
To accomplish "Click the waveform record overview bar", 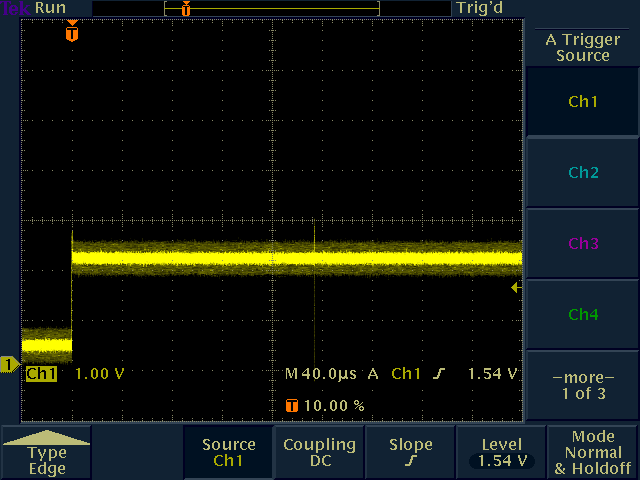I will (272, 8).
